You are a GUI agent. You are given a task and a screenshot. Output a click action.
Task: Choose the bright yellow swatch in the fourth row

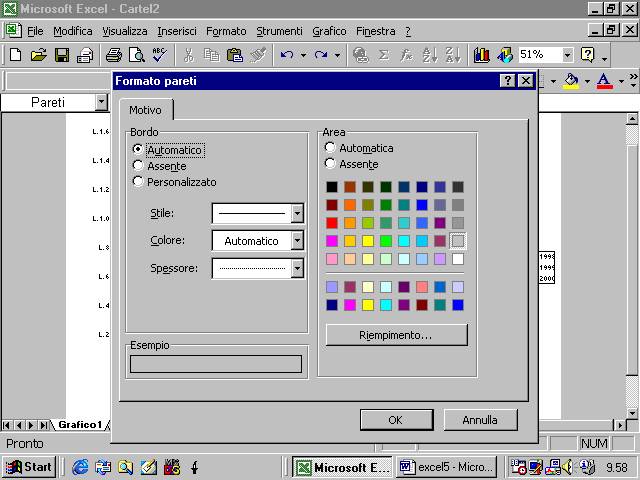point(368,241)
